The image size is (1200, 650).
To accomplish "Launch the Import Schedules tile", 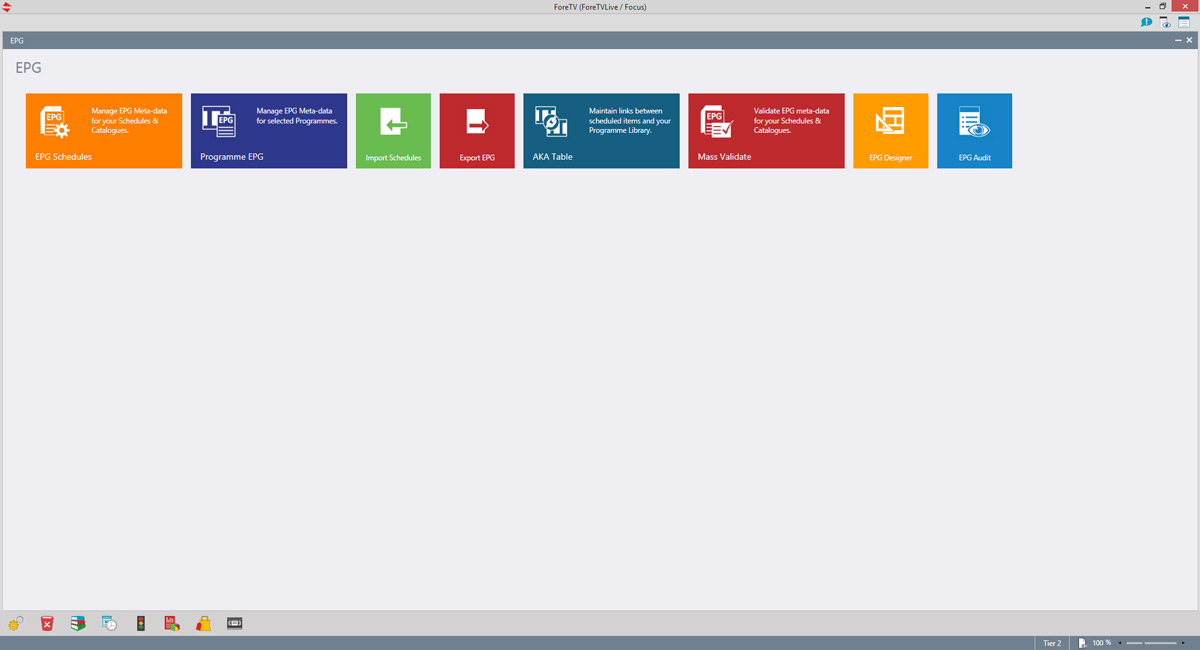I will [x=393, y=131].
